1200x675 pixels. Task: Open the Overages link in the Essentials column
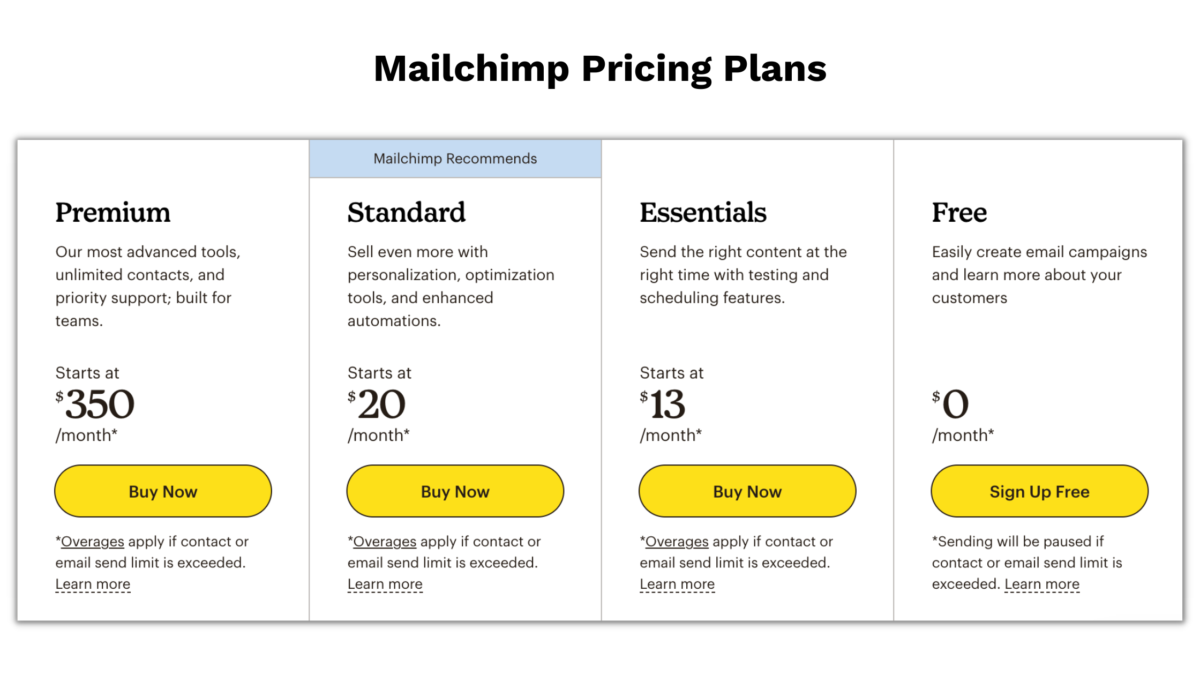pyautogui.click(x=676, y=541)
